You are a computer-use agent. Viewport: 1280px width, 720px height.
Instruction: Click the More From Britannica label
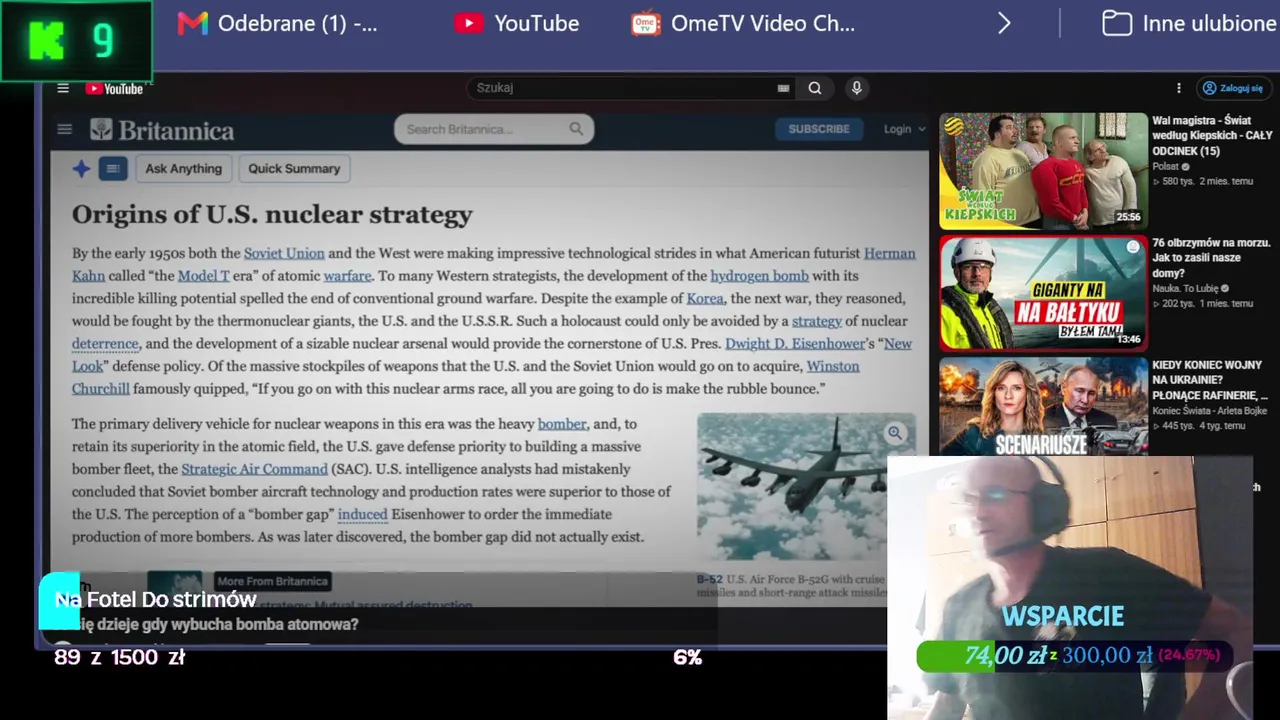pyautogui.click(x=272, y=581)
